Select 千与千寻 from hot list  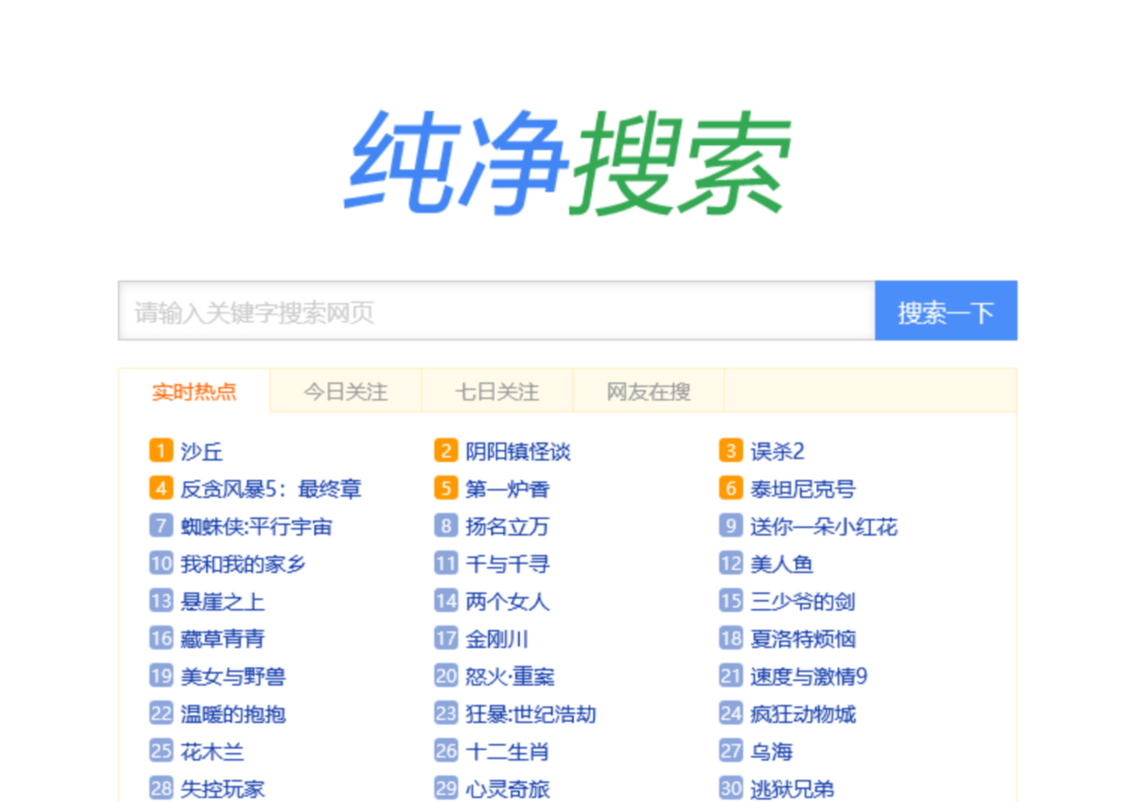[507, 564]
